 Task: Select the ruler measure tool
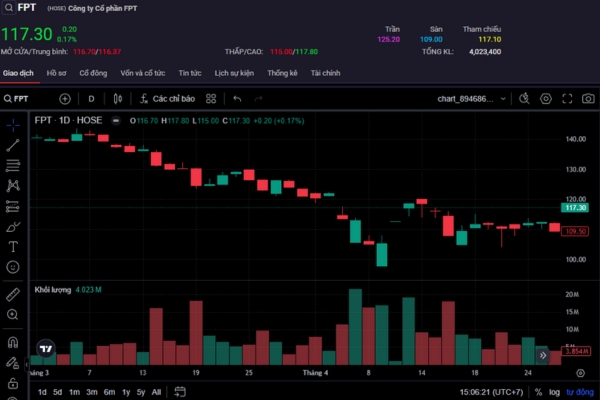click(x=13, y=294)
